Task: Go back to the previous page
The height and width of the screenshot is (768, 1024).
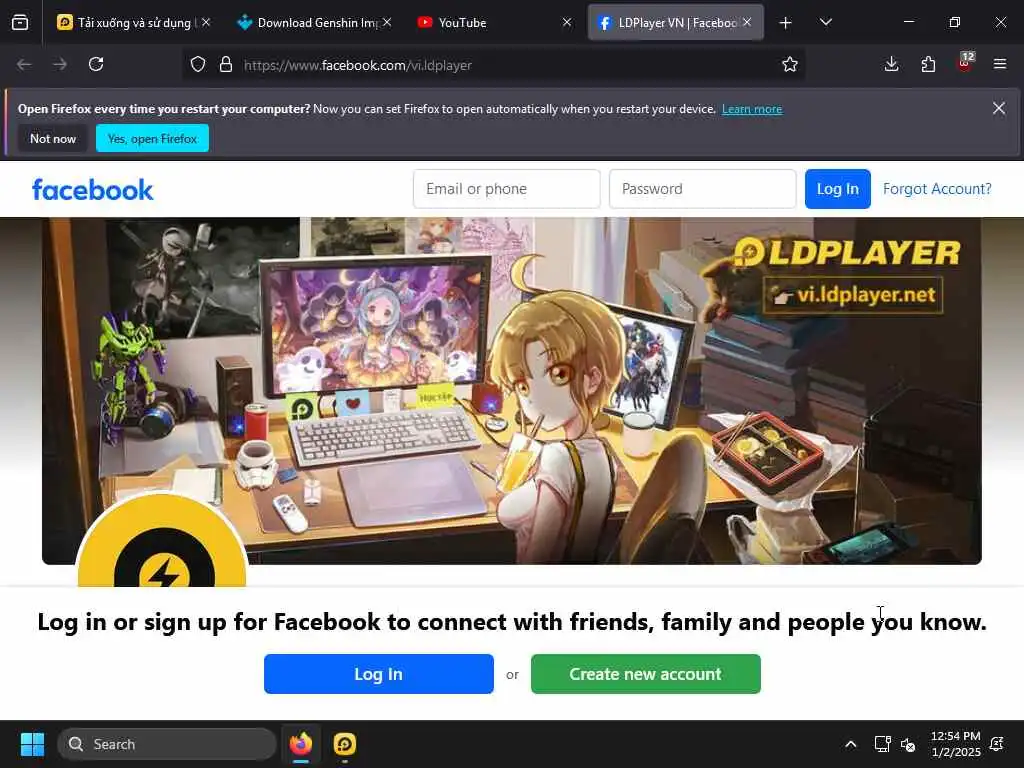Action: click(x=24, y=64)
